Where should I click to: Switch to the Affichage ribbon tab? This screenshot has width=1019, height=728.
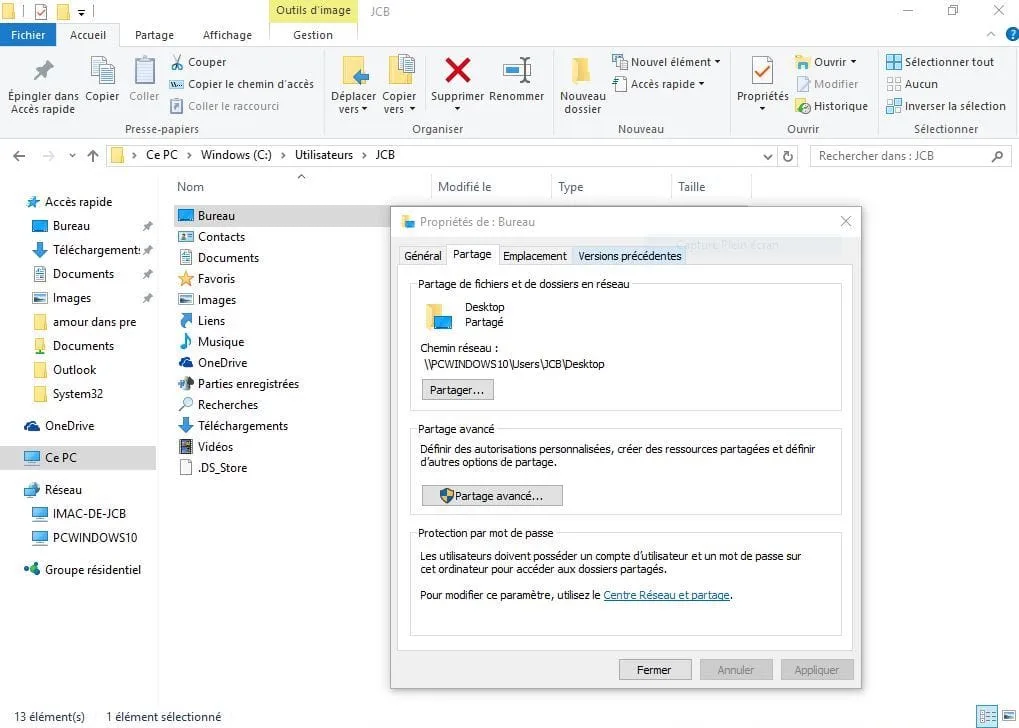coord(227,35)
